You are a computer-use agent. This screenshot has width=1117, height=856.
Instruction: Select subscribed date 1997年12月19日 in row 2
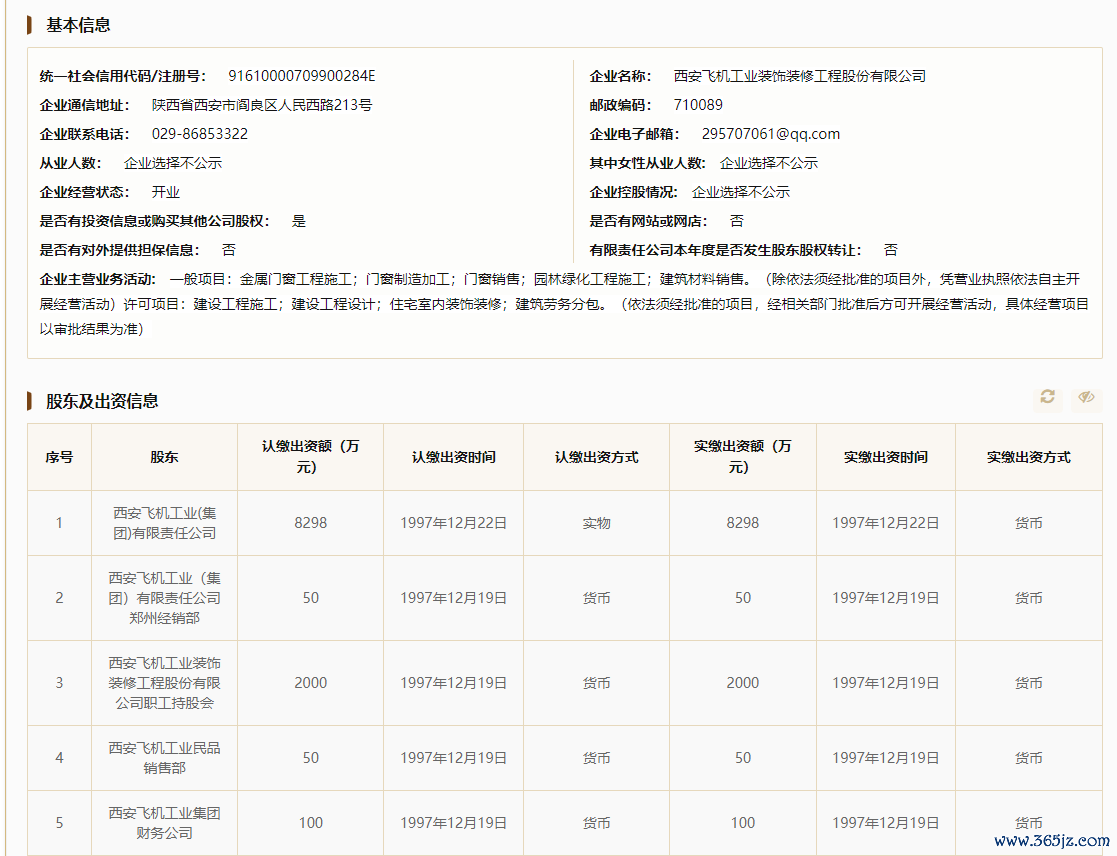(453, 598)
